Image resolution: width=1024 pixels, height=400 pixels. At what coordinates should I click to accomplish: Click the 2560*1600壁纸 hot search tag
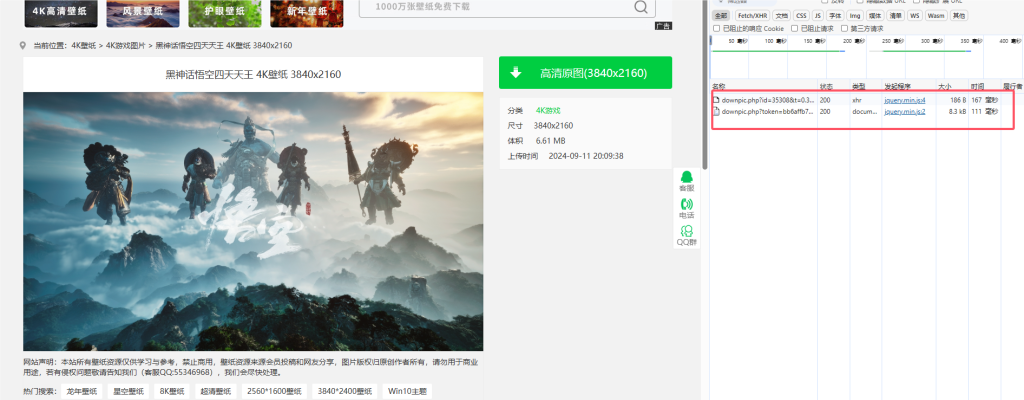tap(274, 392)
